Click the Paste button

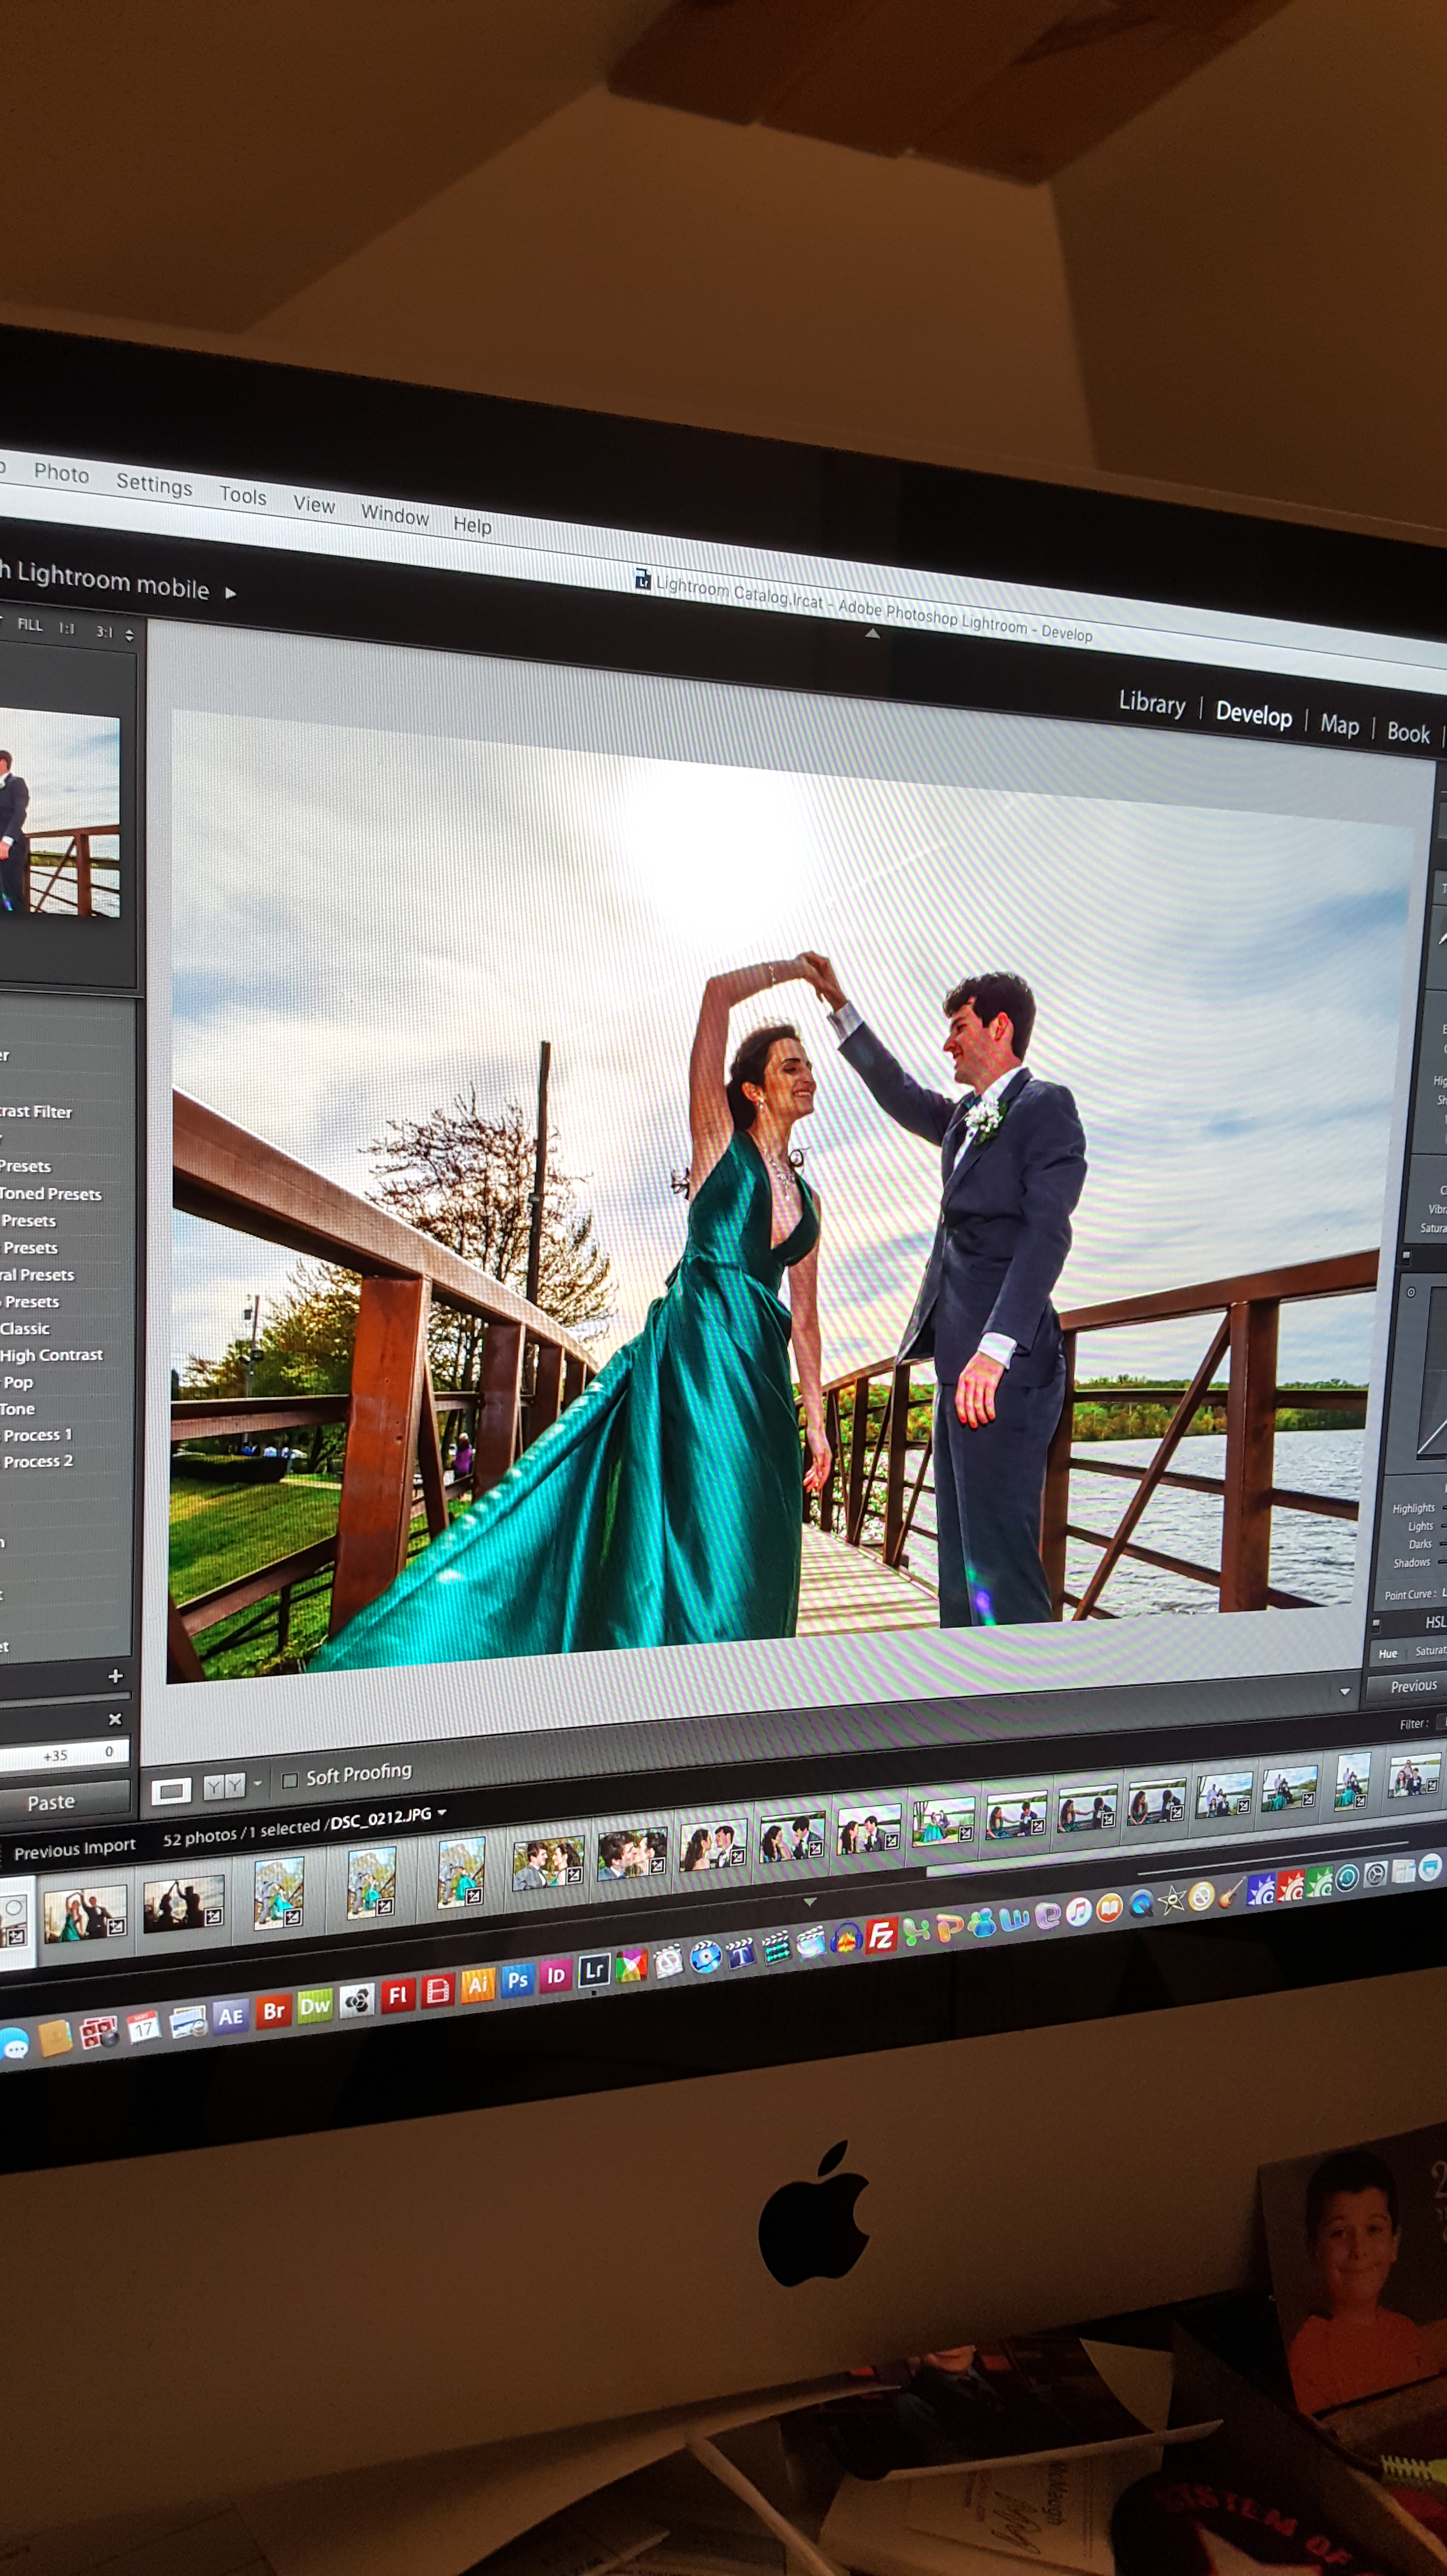pos(52,1802)
